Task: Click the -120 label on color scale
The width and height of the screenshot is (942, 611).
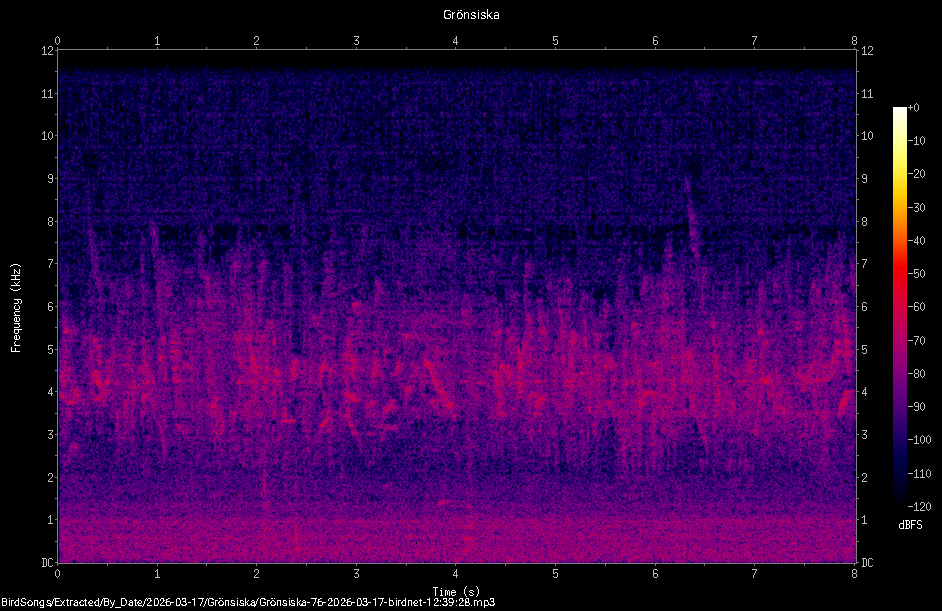Action: (919, 506)
